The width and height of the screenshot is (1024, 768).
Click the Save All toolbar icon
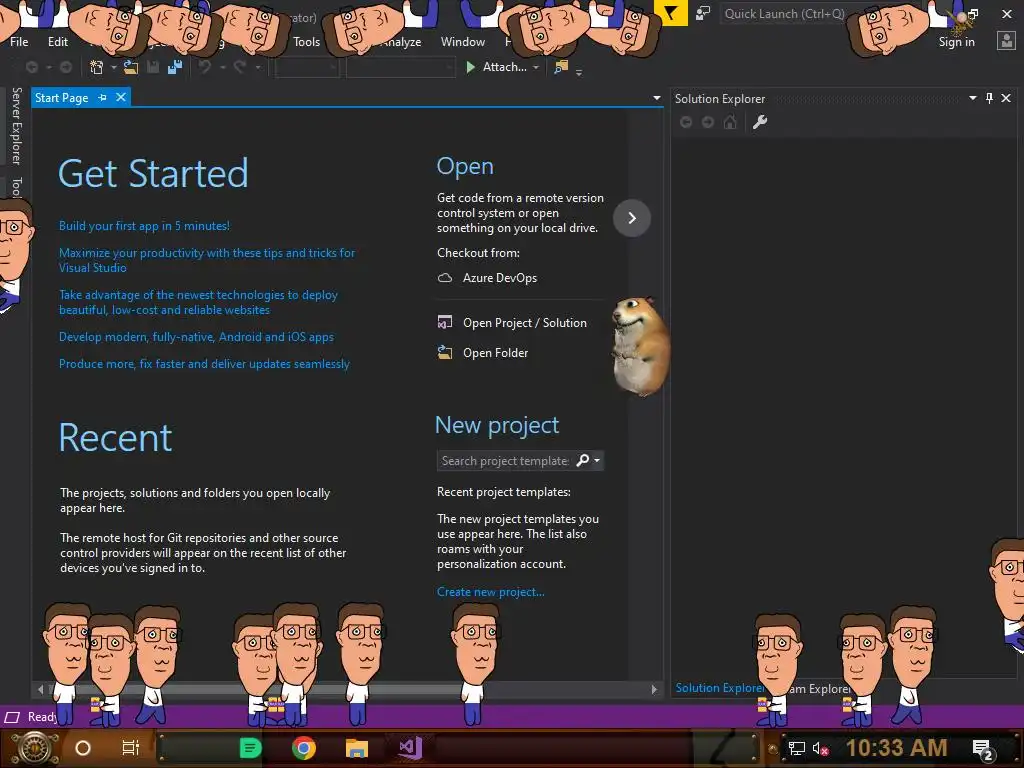tap(175, 67)
